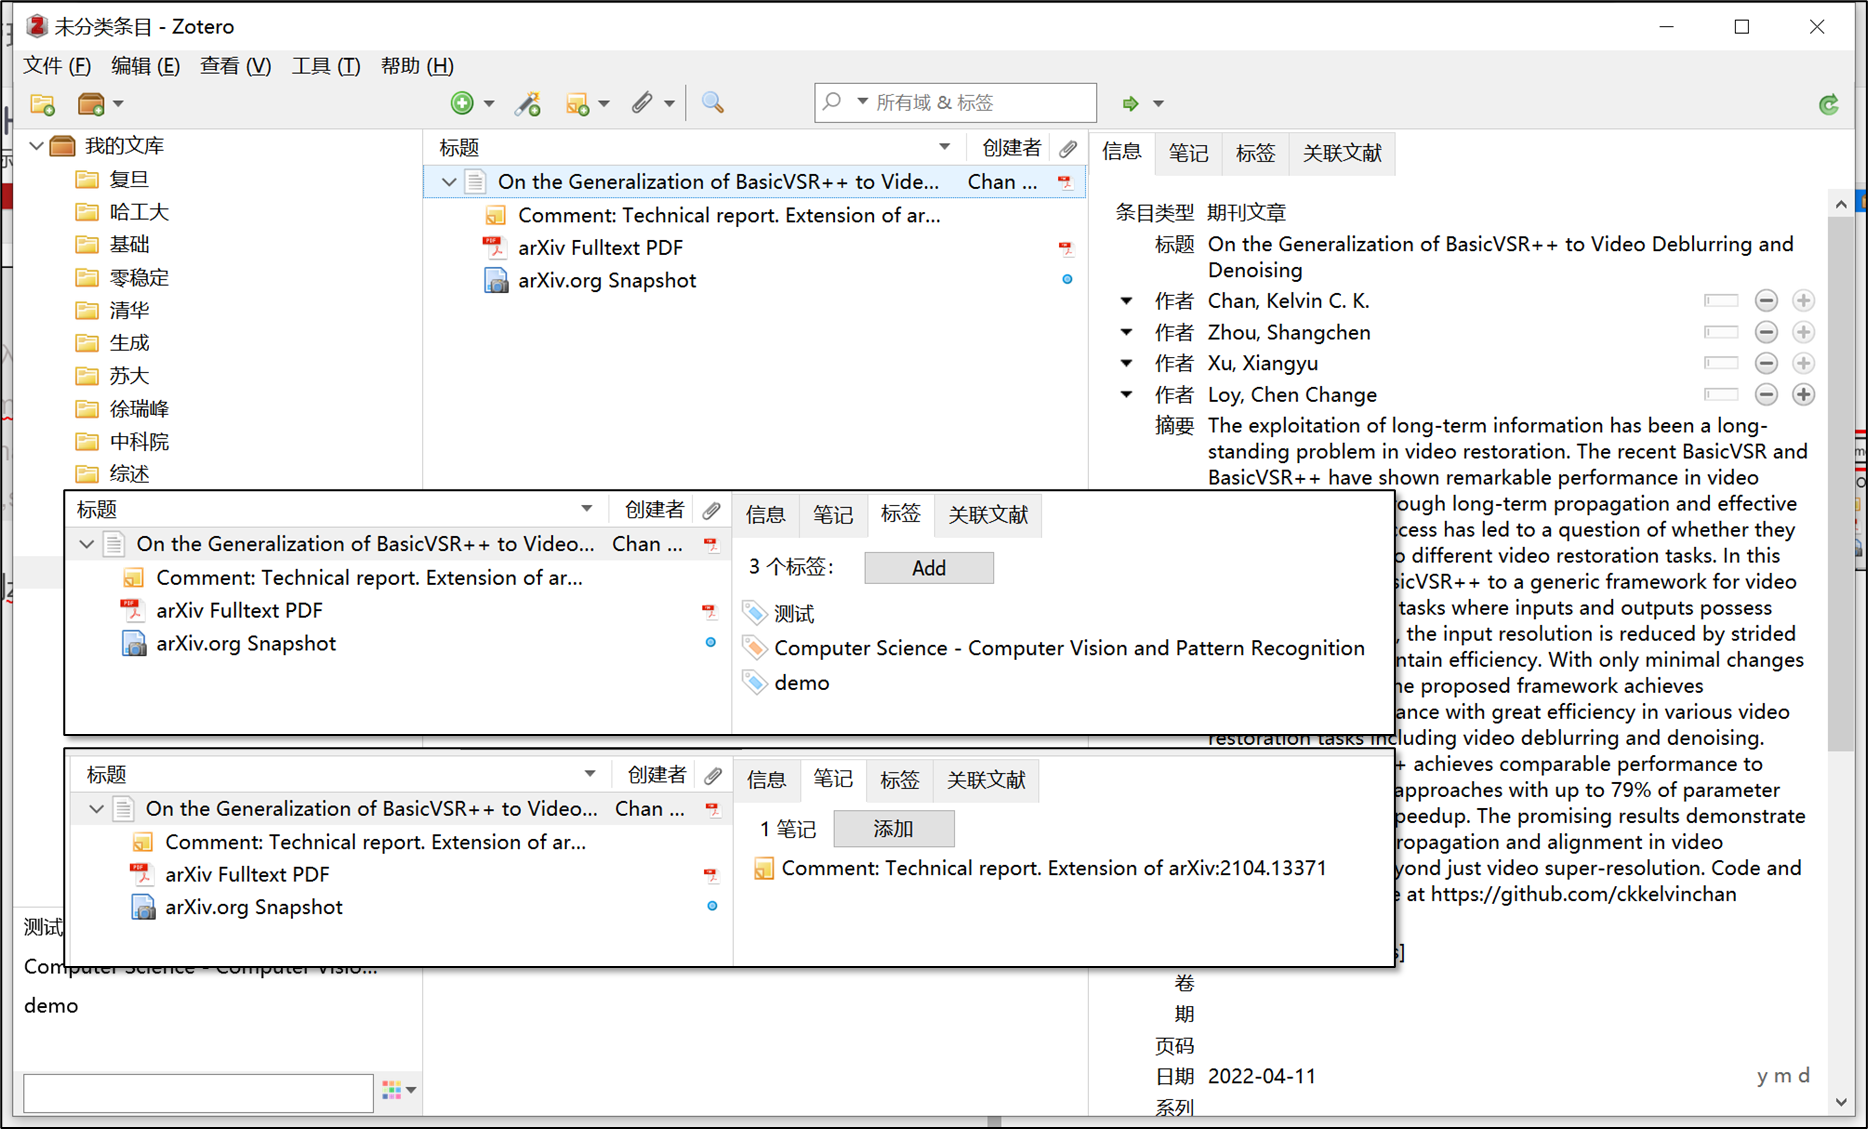Screen dimensions: 1868x1129
Task: Click snapshot icon of arXiv.org Snapshot in main list
Action: pyautogui.click(x=496, y=281)
